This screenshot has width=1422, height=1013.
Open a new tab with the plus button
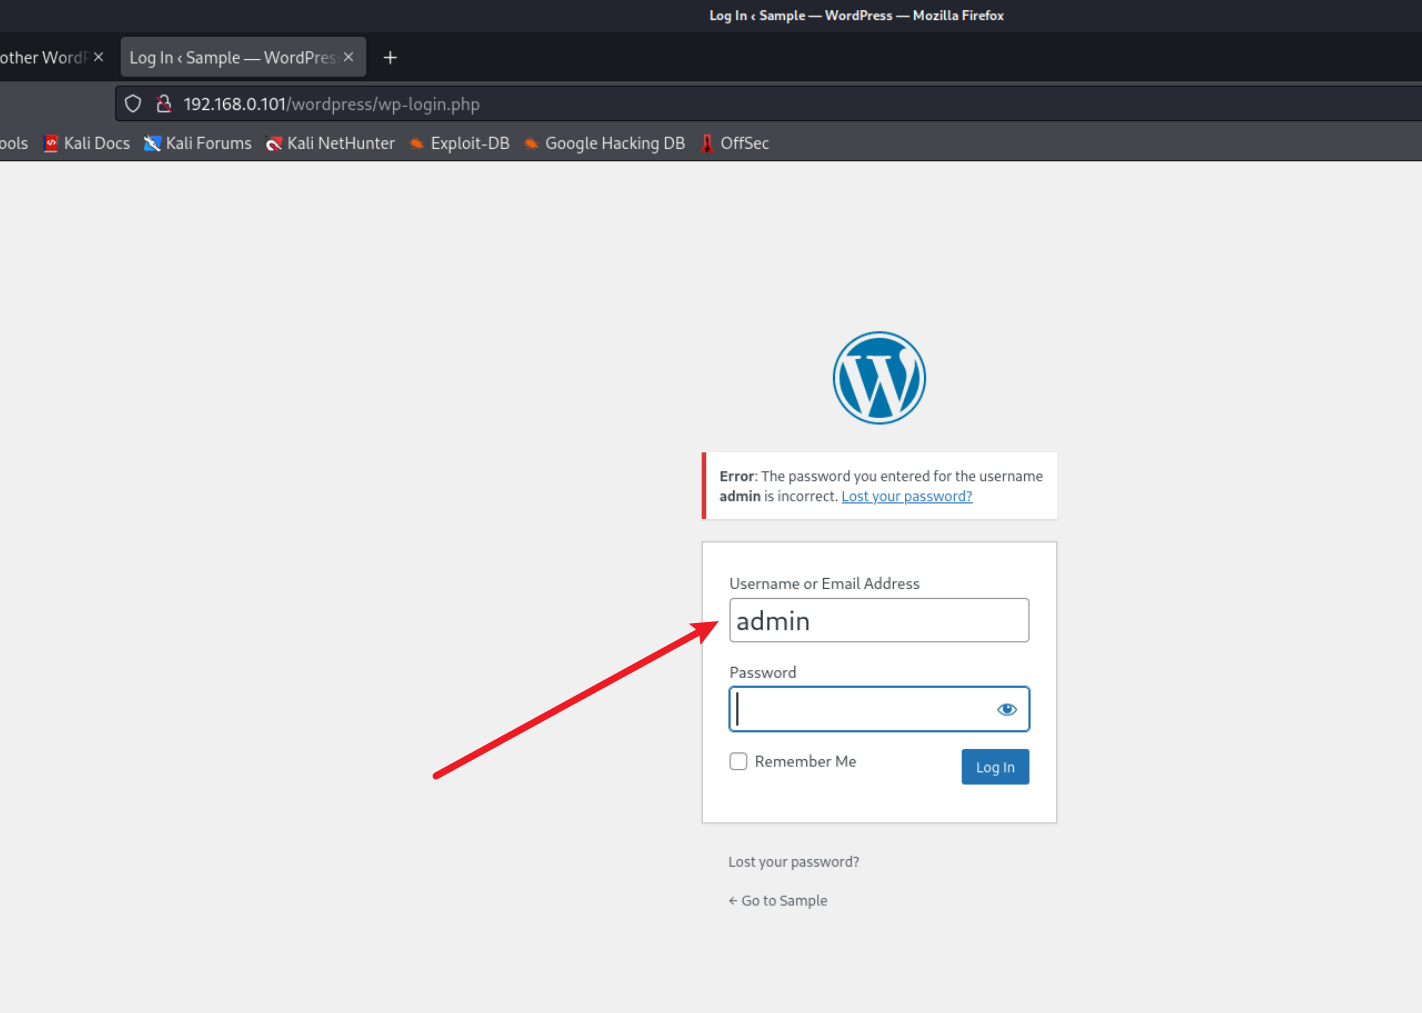pos(390,58)
